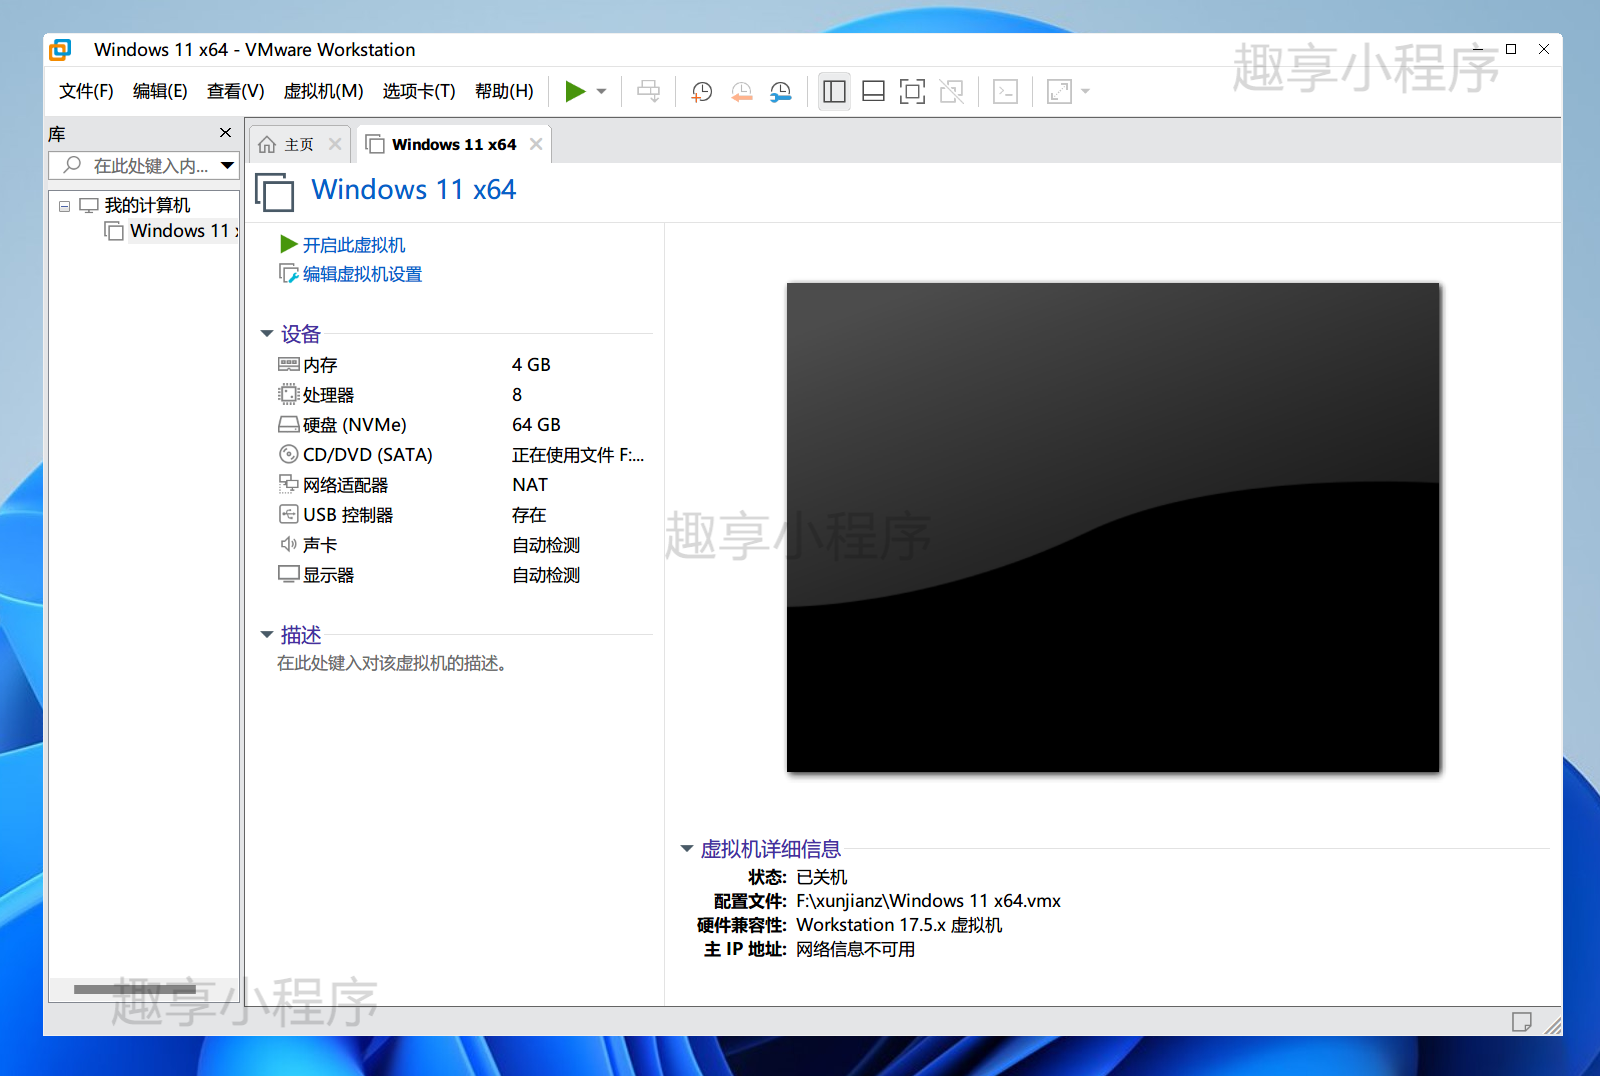This screenshot has height=1076, width=1600.
Task: Click the message log icon in status bar
Action: tap(1522, 1022)
